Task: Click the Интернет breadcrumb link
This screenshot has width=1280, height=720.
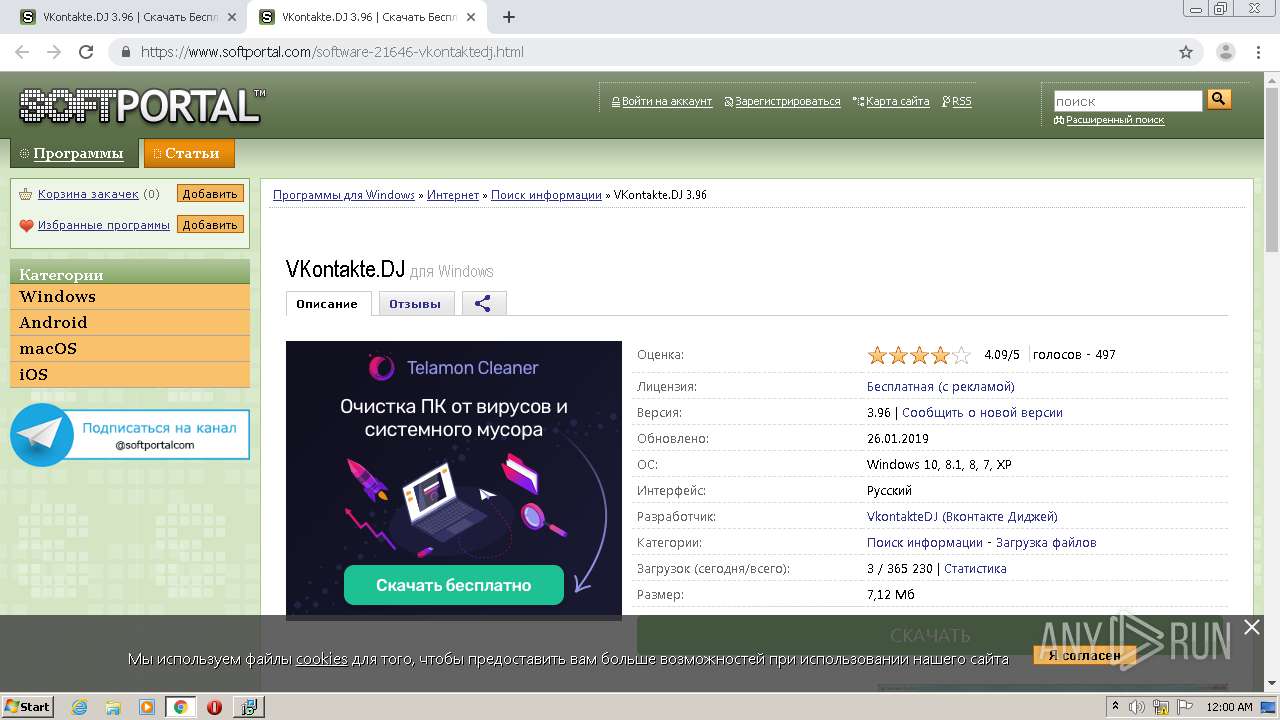Action: (x=453, y=195)
